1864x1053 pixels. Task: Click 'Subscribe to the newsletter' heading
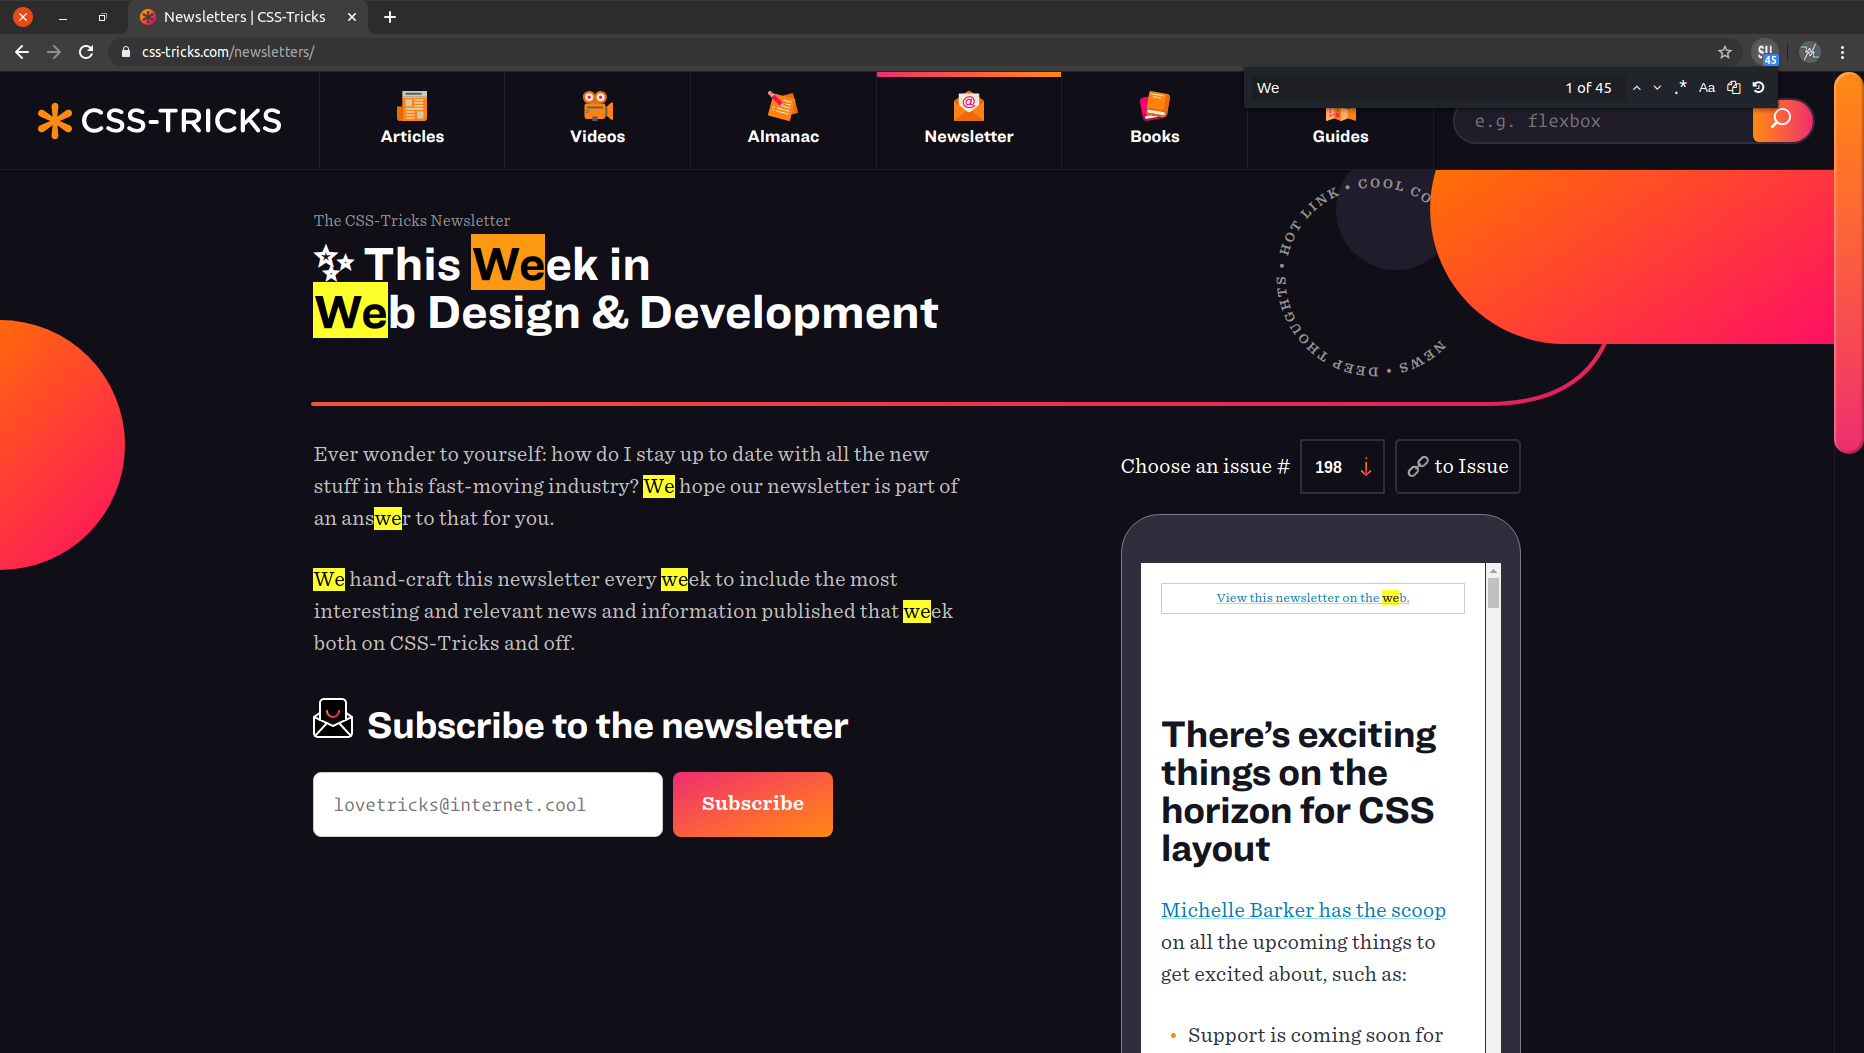tap(608, 726)
